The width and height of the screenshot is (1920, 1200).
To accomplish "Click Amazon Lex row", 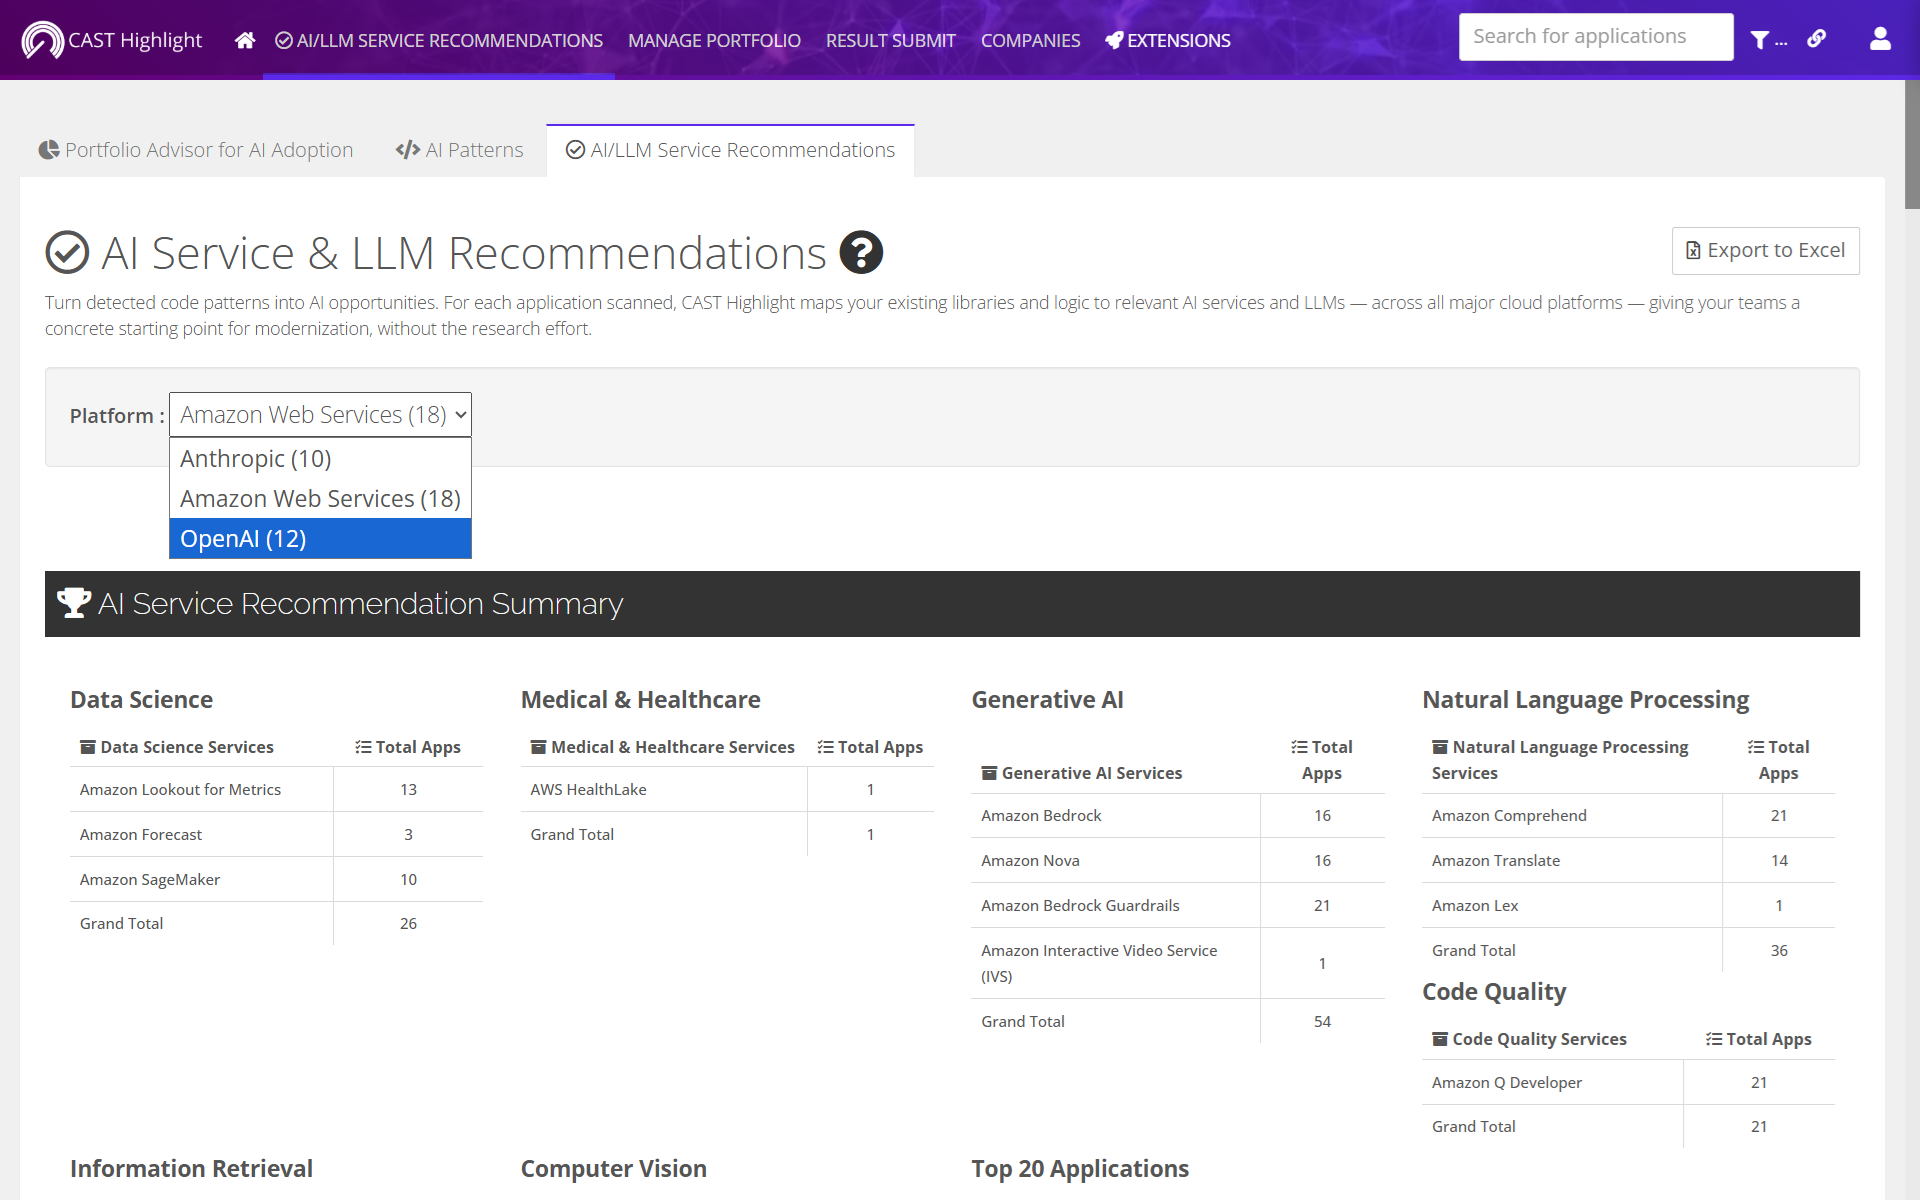I will 1628,905.
